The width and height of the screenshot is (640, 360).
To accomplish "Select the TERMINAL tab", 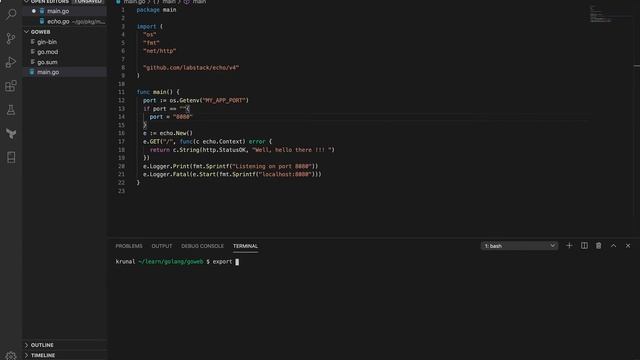I will pos(245,246).
